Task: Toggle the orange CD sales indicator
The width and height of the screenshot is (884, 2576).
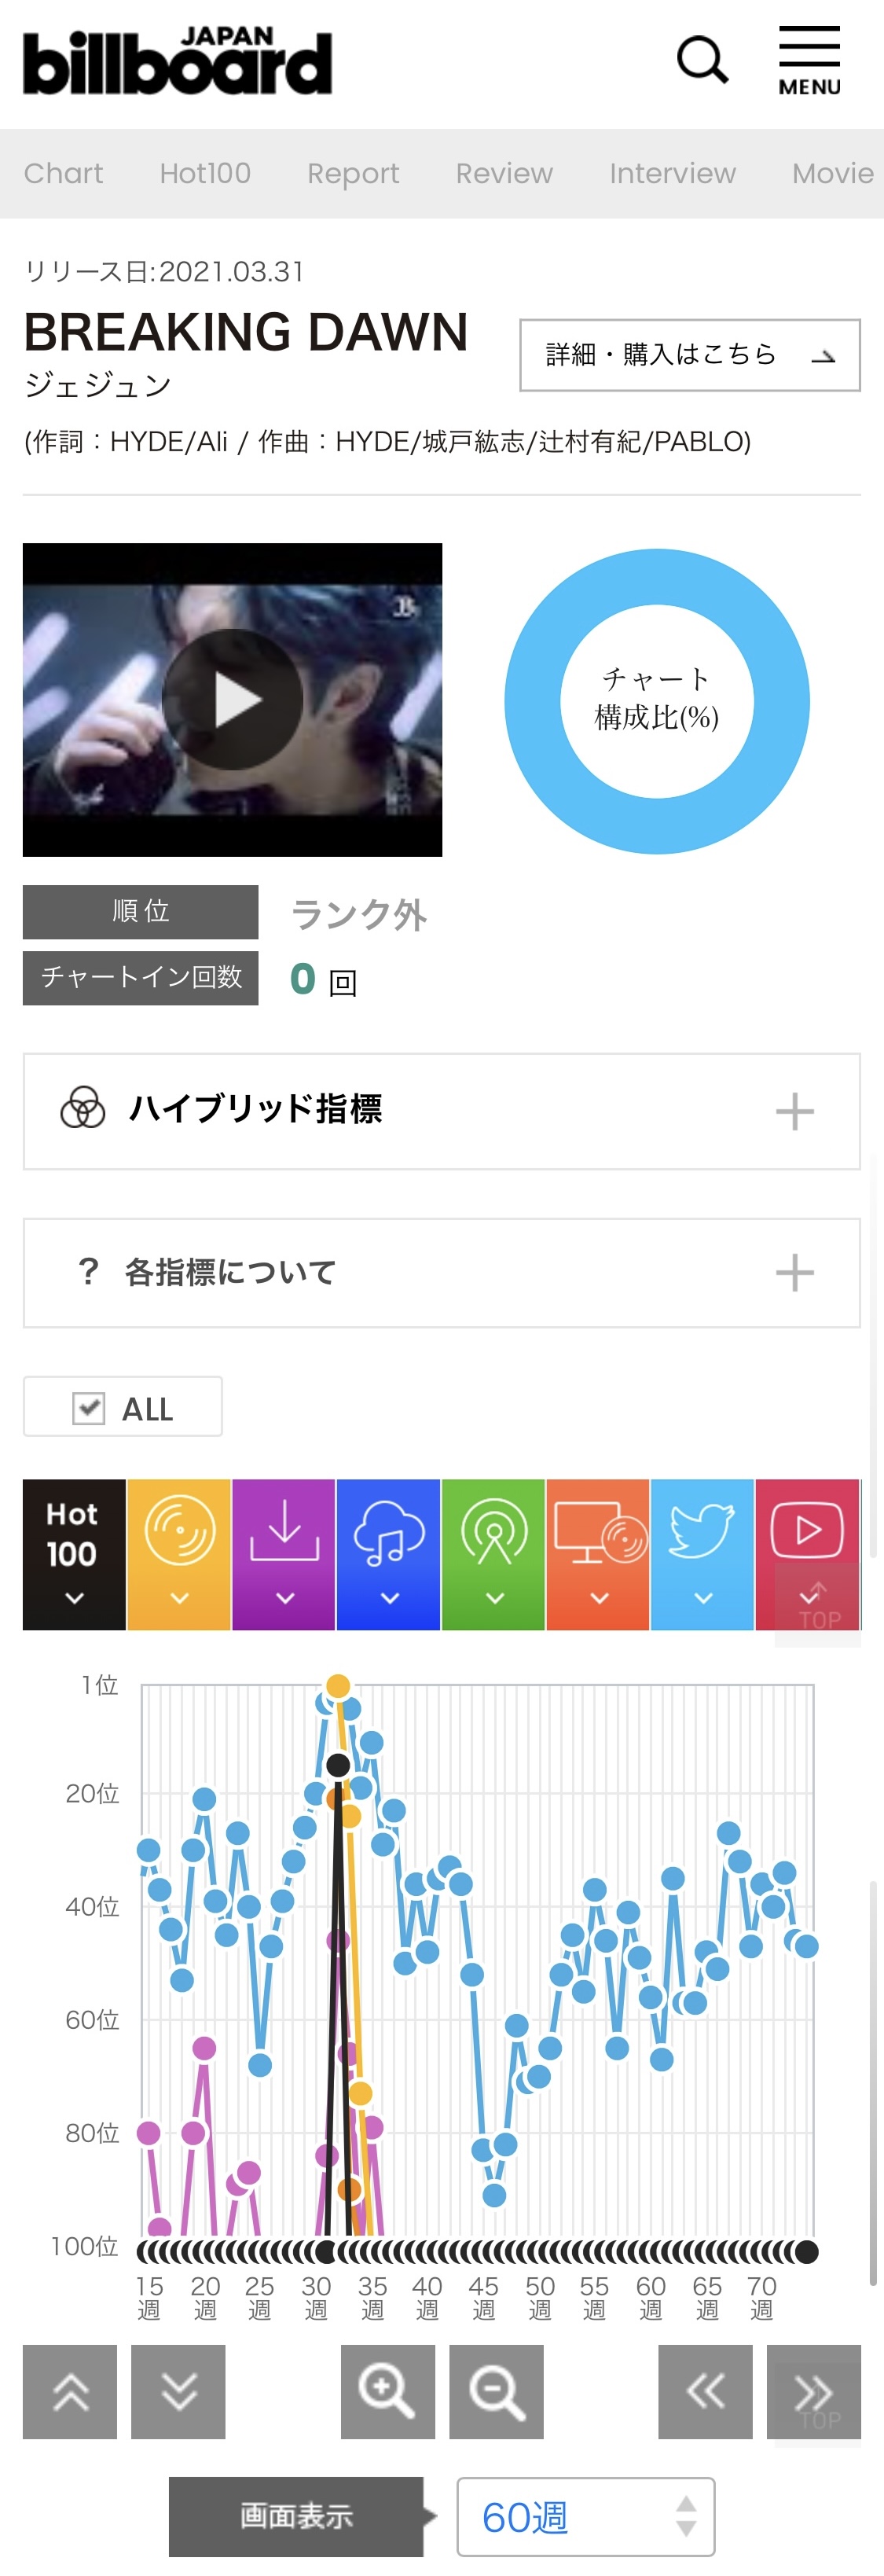Action: point(179,1554)
